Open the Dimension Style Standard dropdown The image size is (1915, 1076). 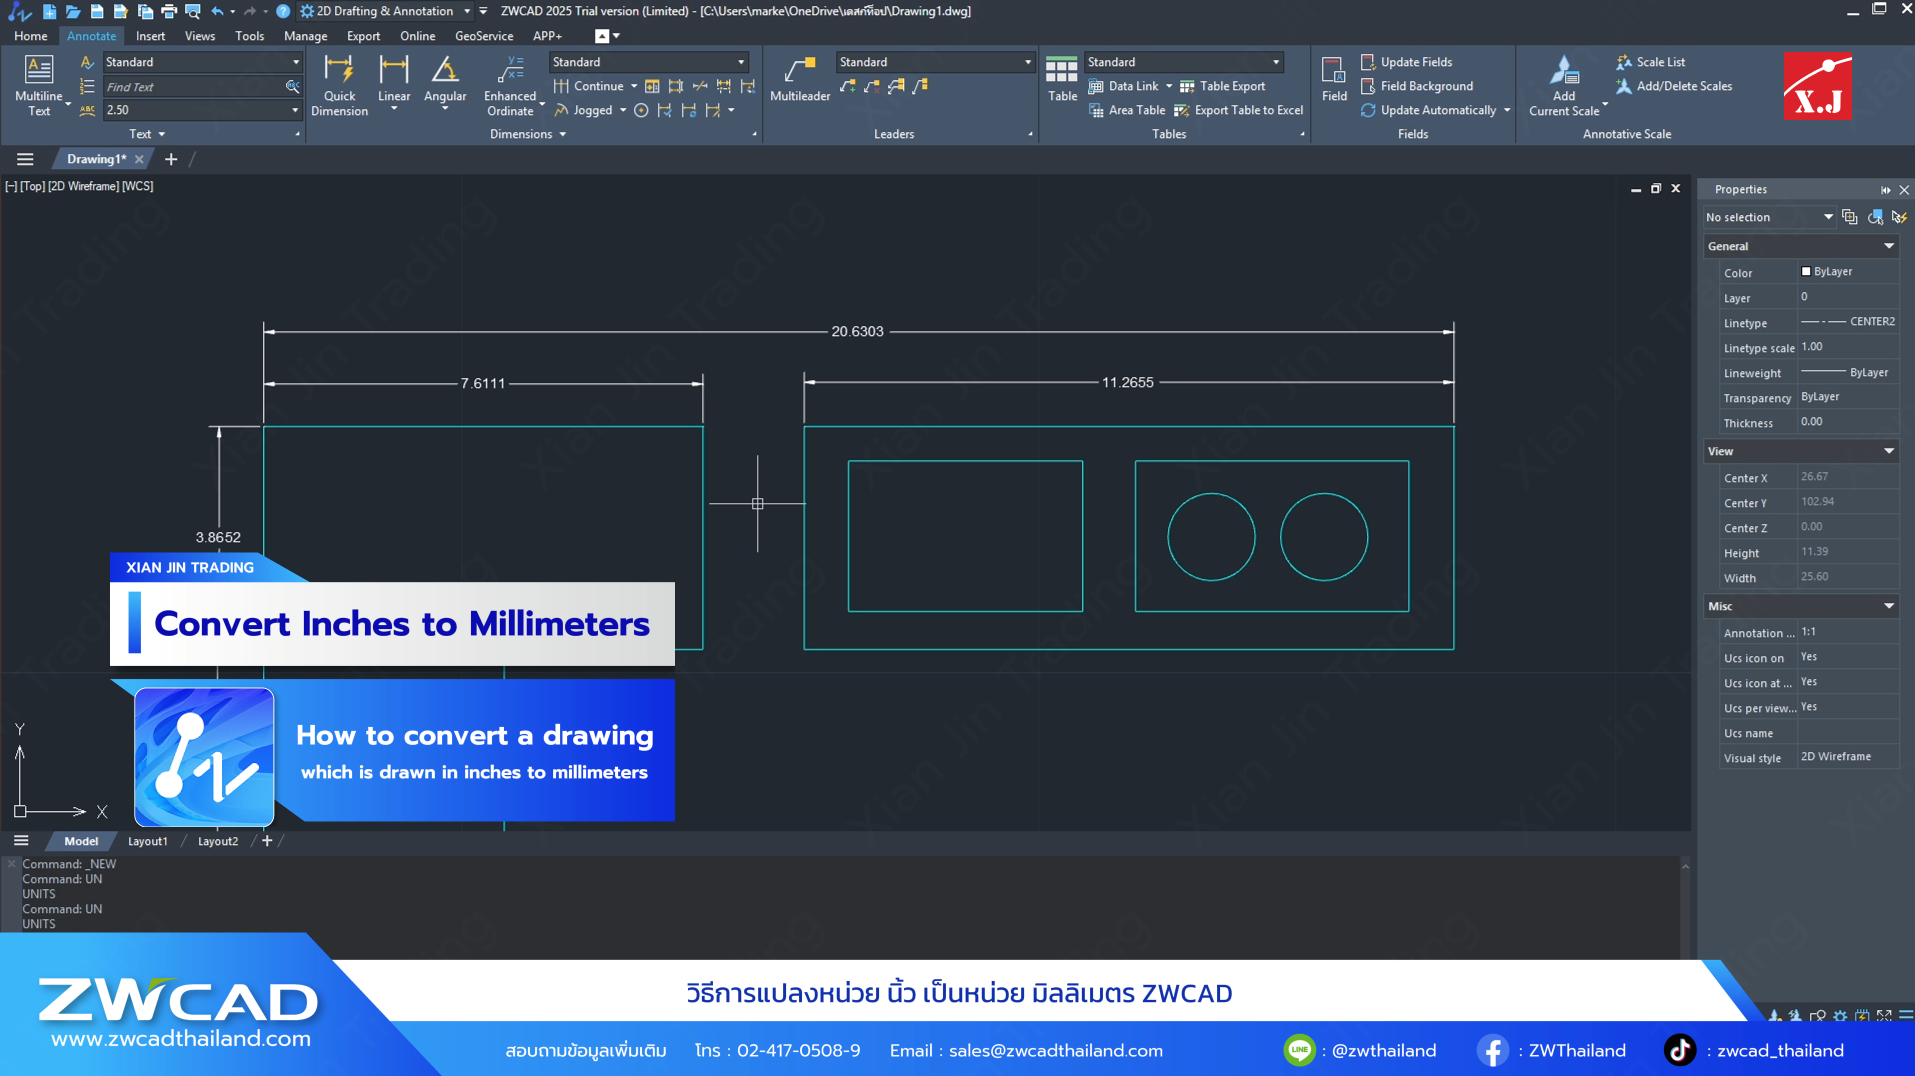click(741, 62)
